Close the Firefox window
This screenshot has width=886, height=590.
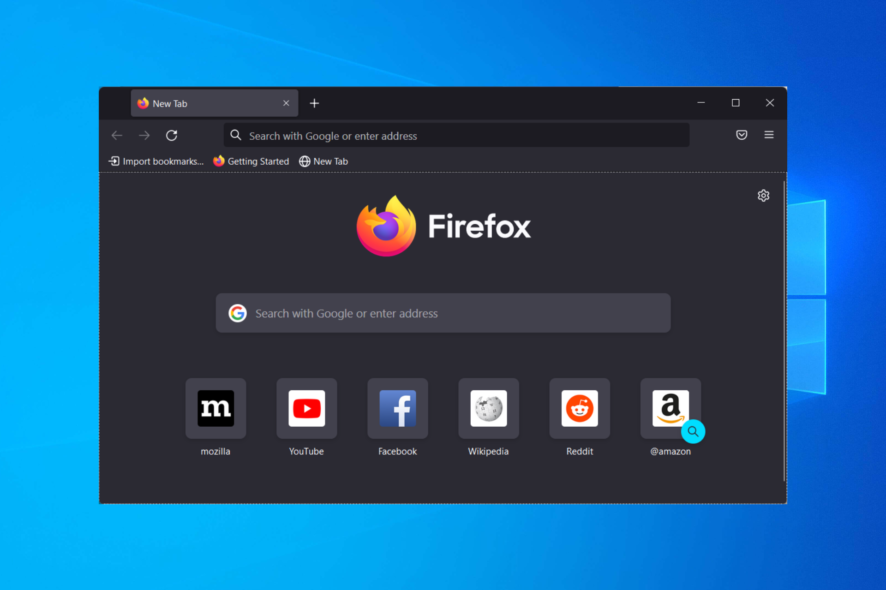pos(770,103)
